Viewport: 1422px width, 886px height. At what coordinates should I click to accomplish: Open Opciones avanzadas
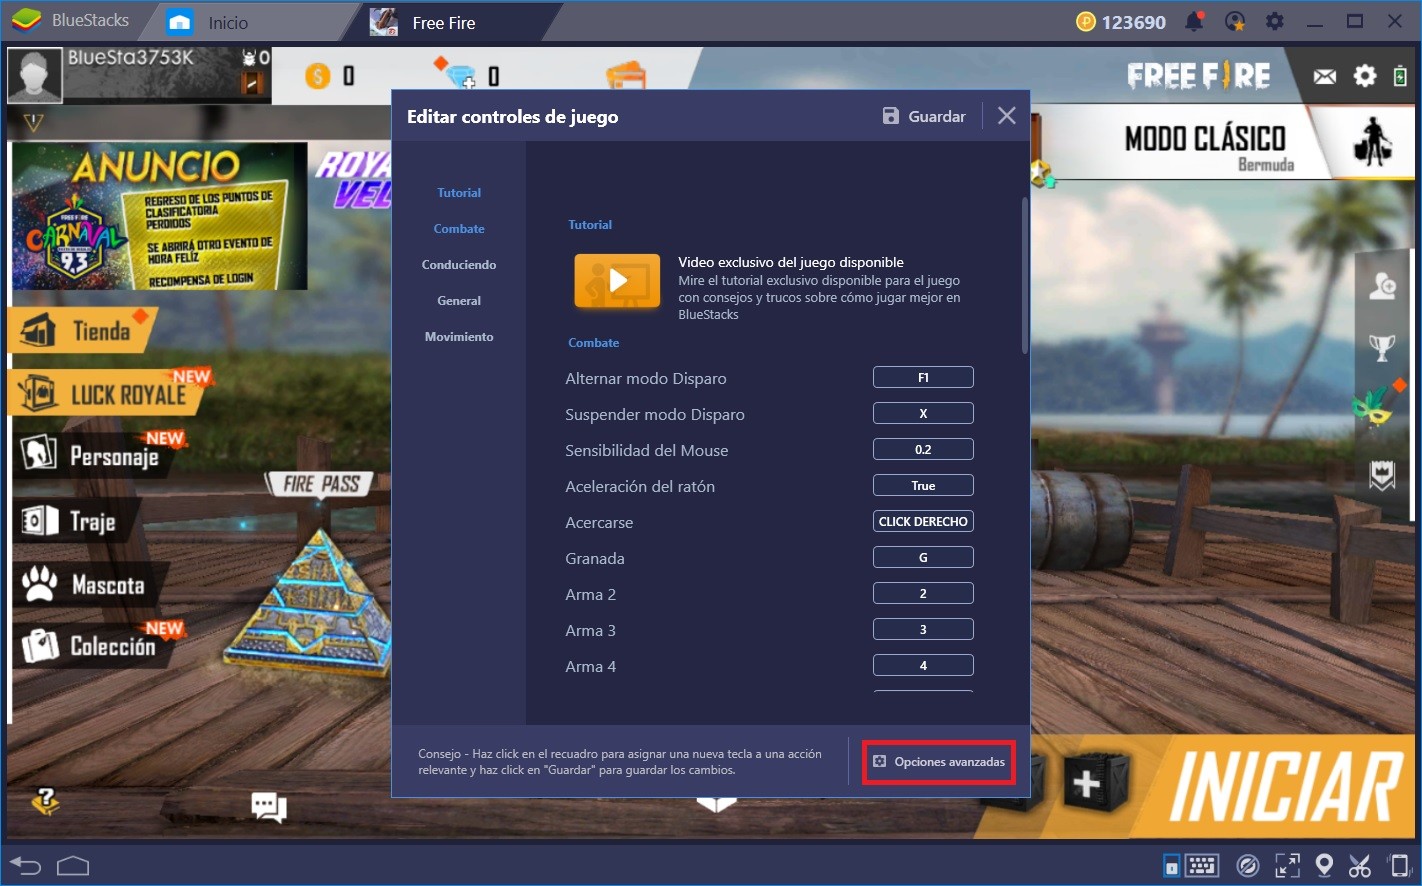[939, 762]
